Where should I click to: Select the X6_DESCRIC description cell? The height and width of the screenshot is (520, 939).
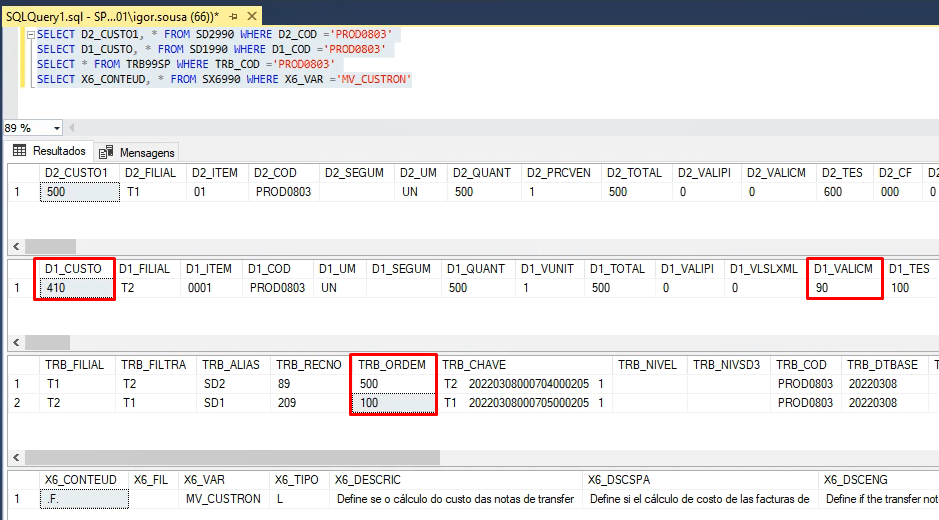[455, 498]
